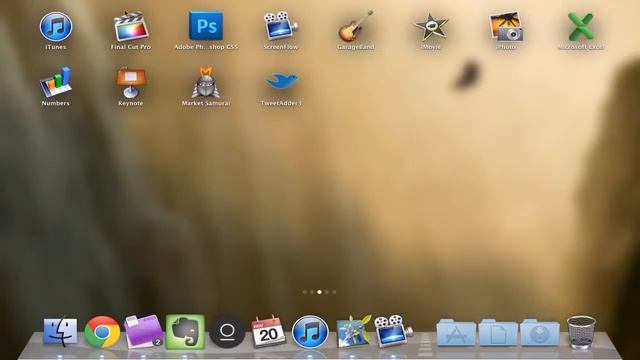Launch Numbers spreadsheet app
The width and height of the screenshot is (640, 360).
(56, 83)
